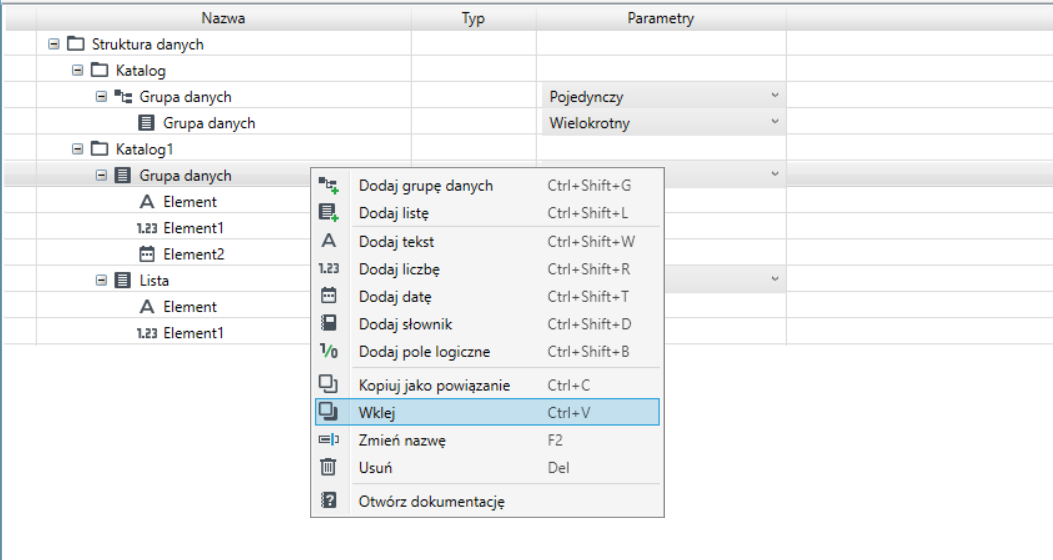
Task: Open the parameter dropdown arrow of highlighted Grupa danych row
Action: (775, 174)
